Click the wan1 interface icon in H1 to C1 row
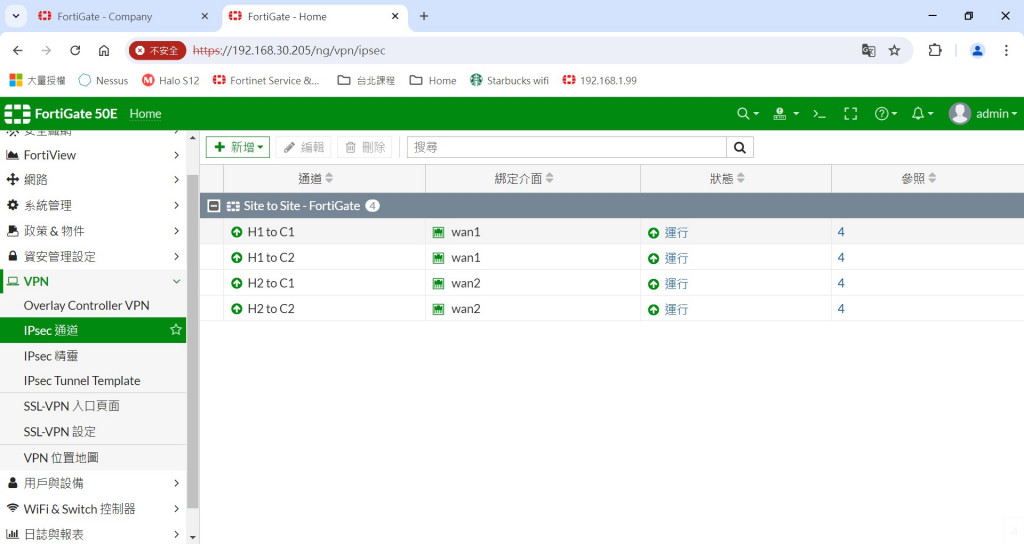1024x544 pixels. (x=438, y=232)
